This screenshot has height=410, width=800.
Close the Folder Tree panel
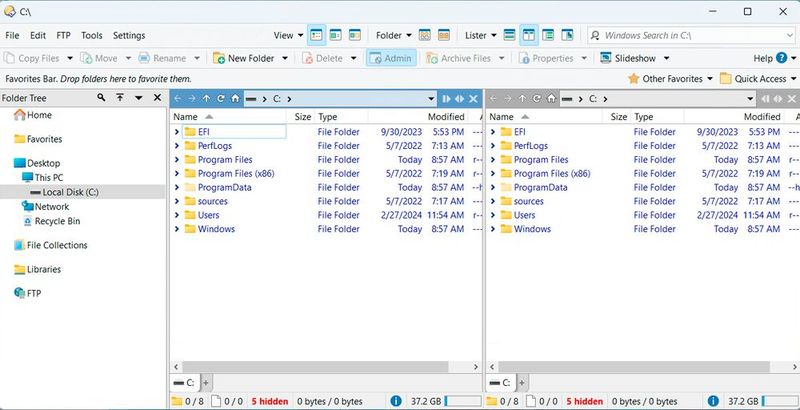pyautogui.click(x=157, y=98)
